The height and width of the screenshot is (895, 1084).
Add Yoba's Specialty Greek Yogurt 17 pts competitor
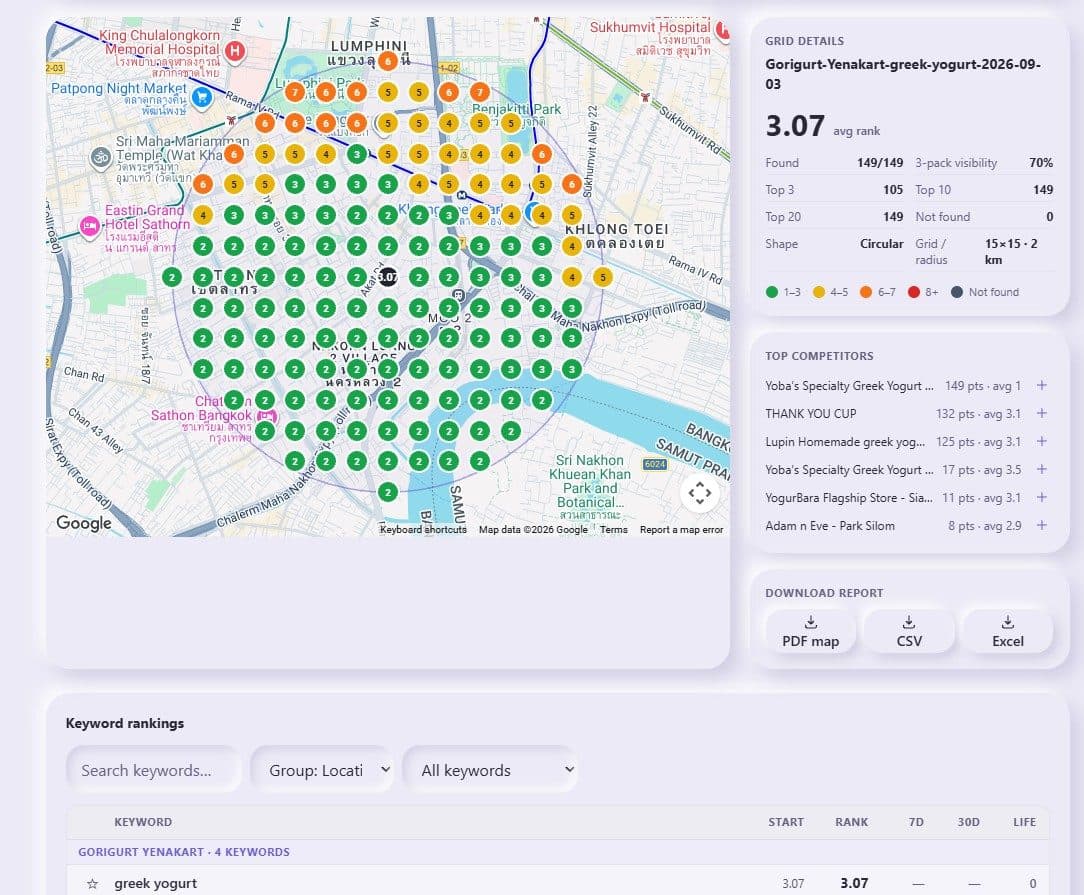point(1042,469)
